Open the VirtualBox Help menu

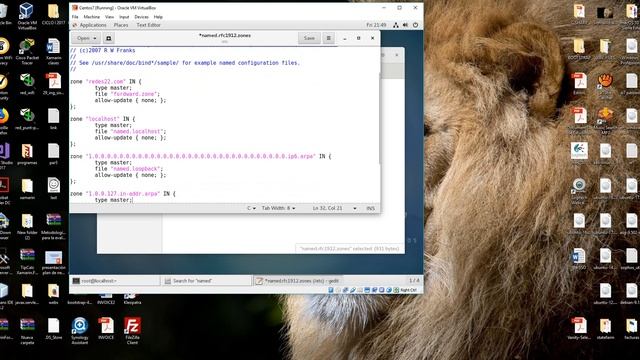point(158,17)
